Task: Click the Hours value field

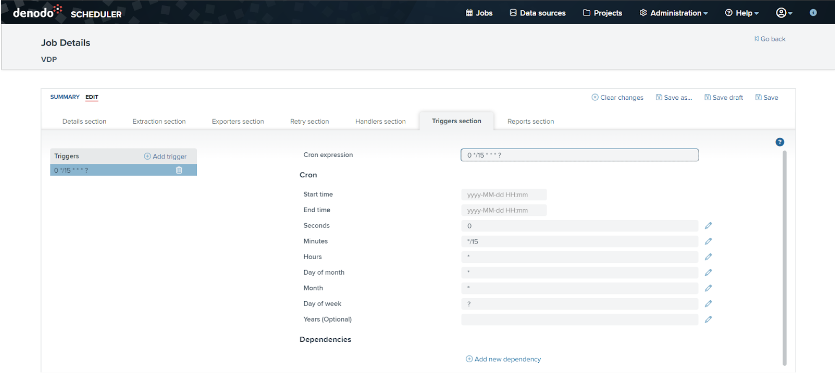Action: [x=579, y=257]
